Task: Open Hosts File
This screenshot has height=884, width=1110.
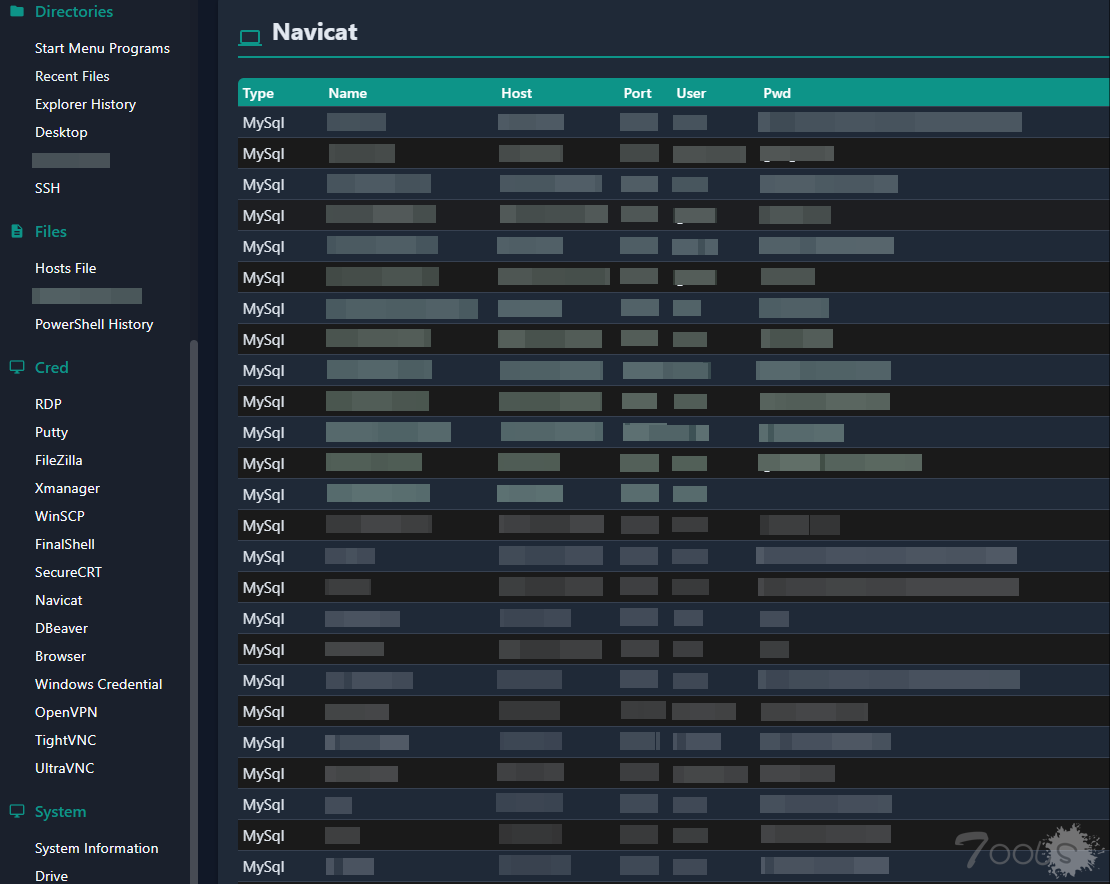Action: (65, 268)
